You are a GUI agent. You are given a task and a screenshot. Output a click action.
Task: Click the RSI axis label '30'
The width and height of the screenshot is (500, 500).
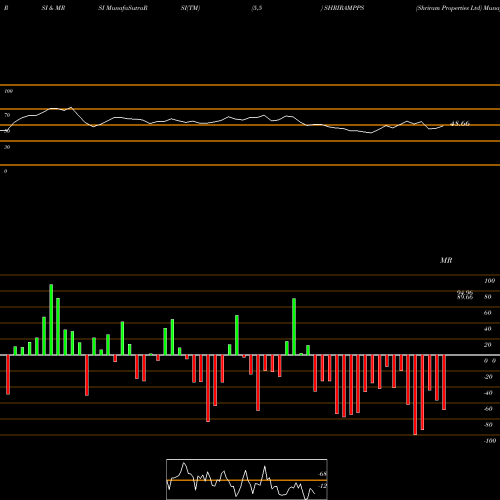(7, 147)
